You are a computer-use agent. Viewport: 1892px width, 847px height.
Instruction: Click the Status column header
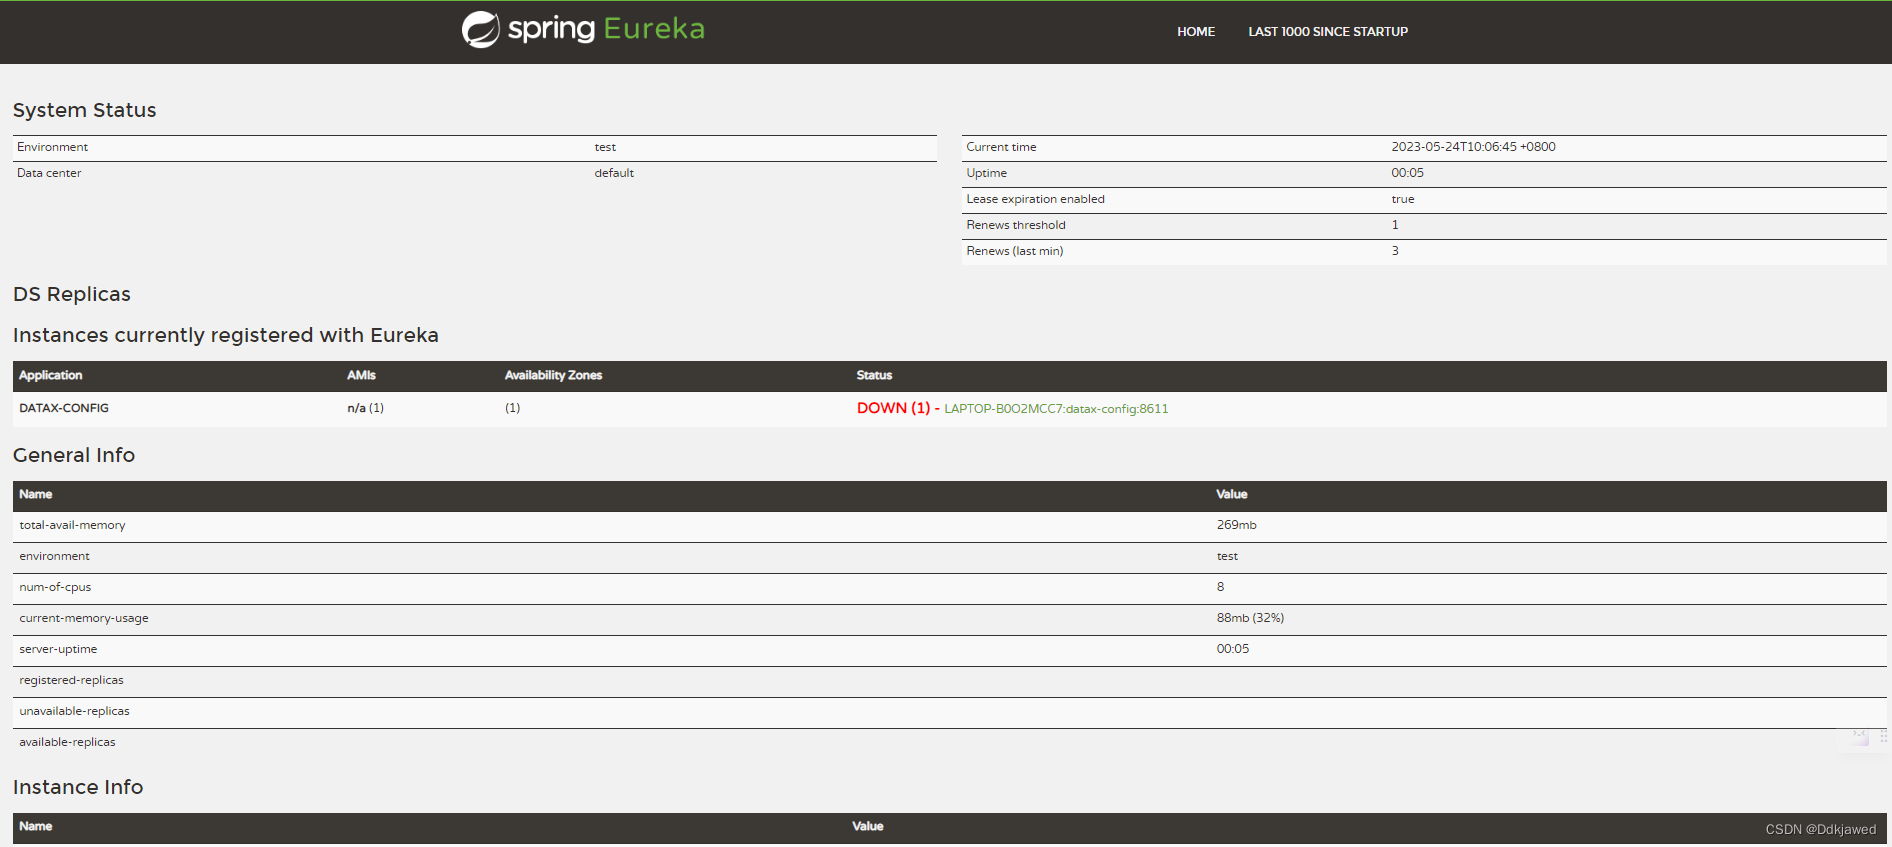[874, 375]
